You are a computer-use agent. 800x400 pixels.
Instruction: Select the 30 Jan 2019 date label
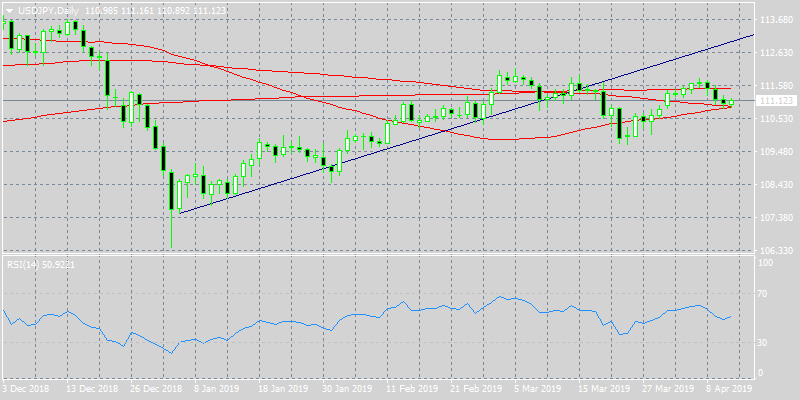pos(345,387)
